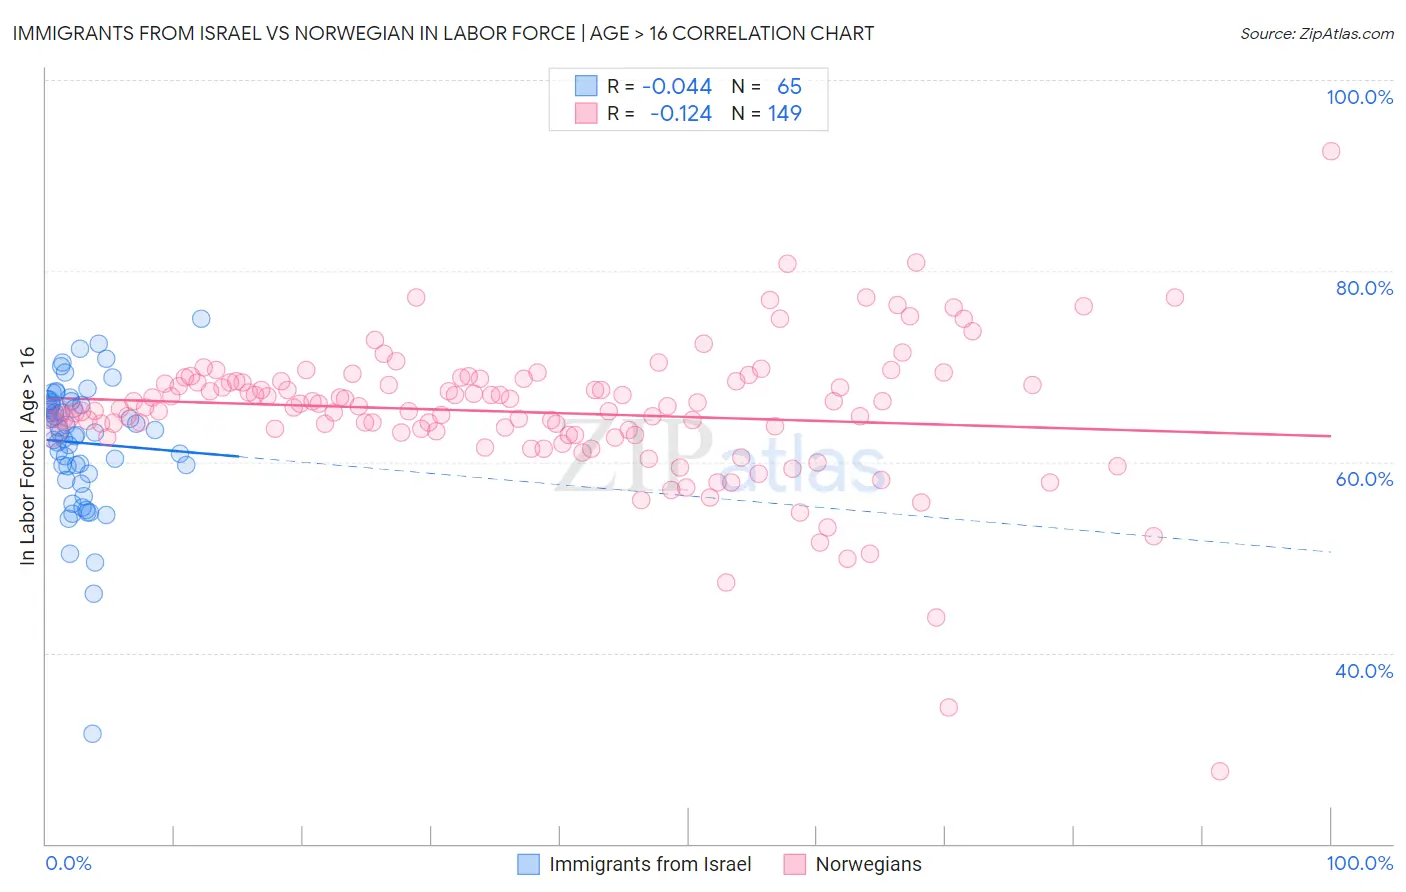Click the 80.0% y-axis label

click(1364, 288)
